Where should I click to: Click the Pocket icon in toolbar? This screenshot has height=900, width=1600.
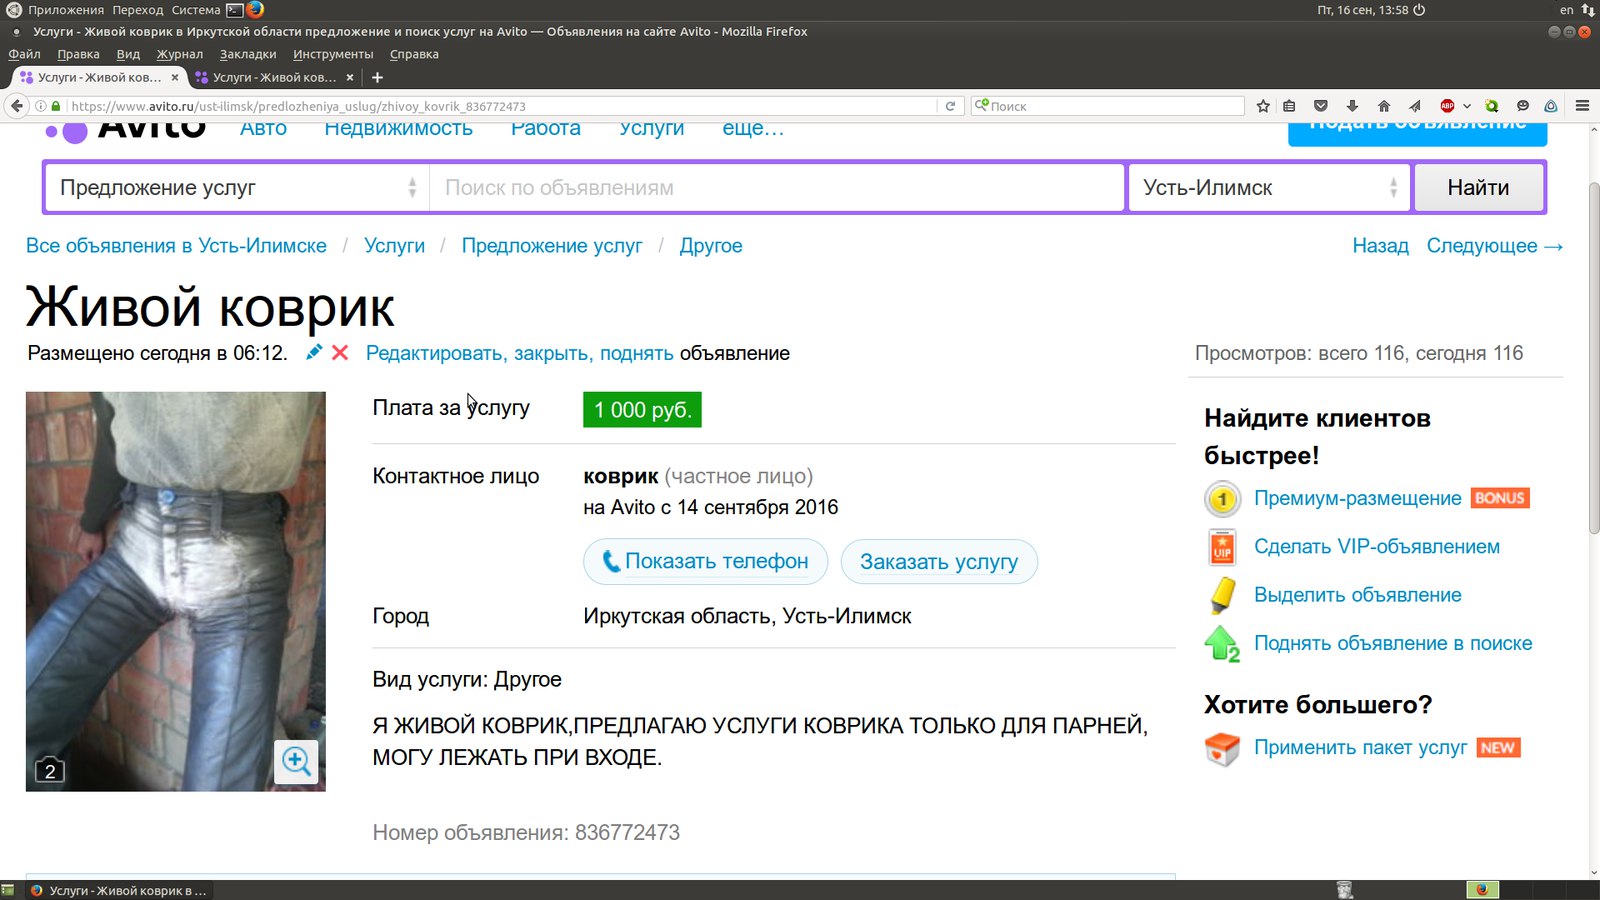click(x=1321, y=106)
